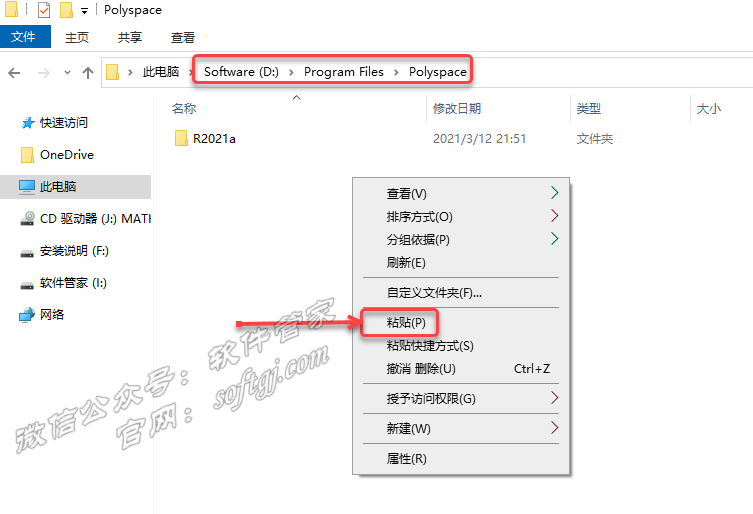
Task: Choose 属性(R) from context menu
Action: tap(461, 458)
